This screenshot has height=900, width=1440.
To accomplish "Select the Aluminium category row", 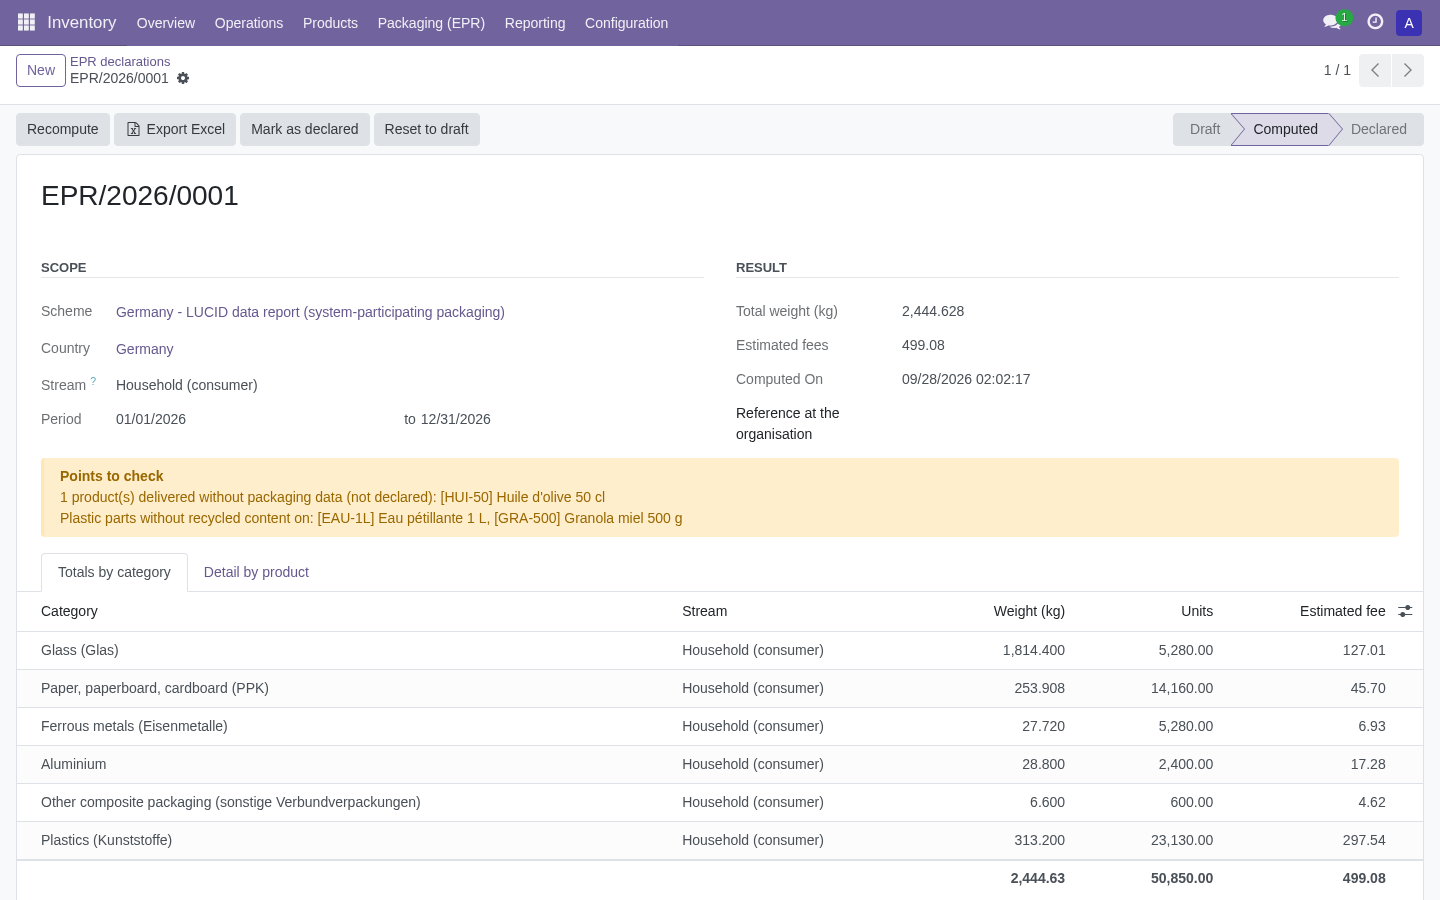I will 720,764.
